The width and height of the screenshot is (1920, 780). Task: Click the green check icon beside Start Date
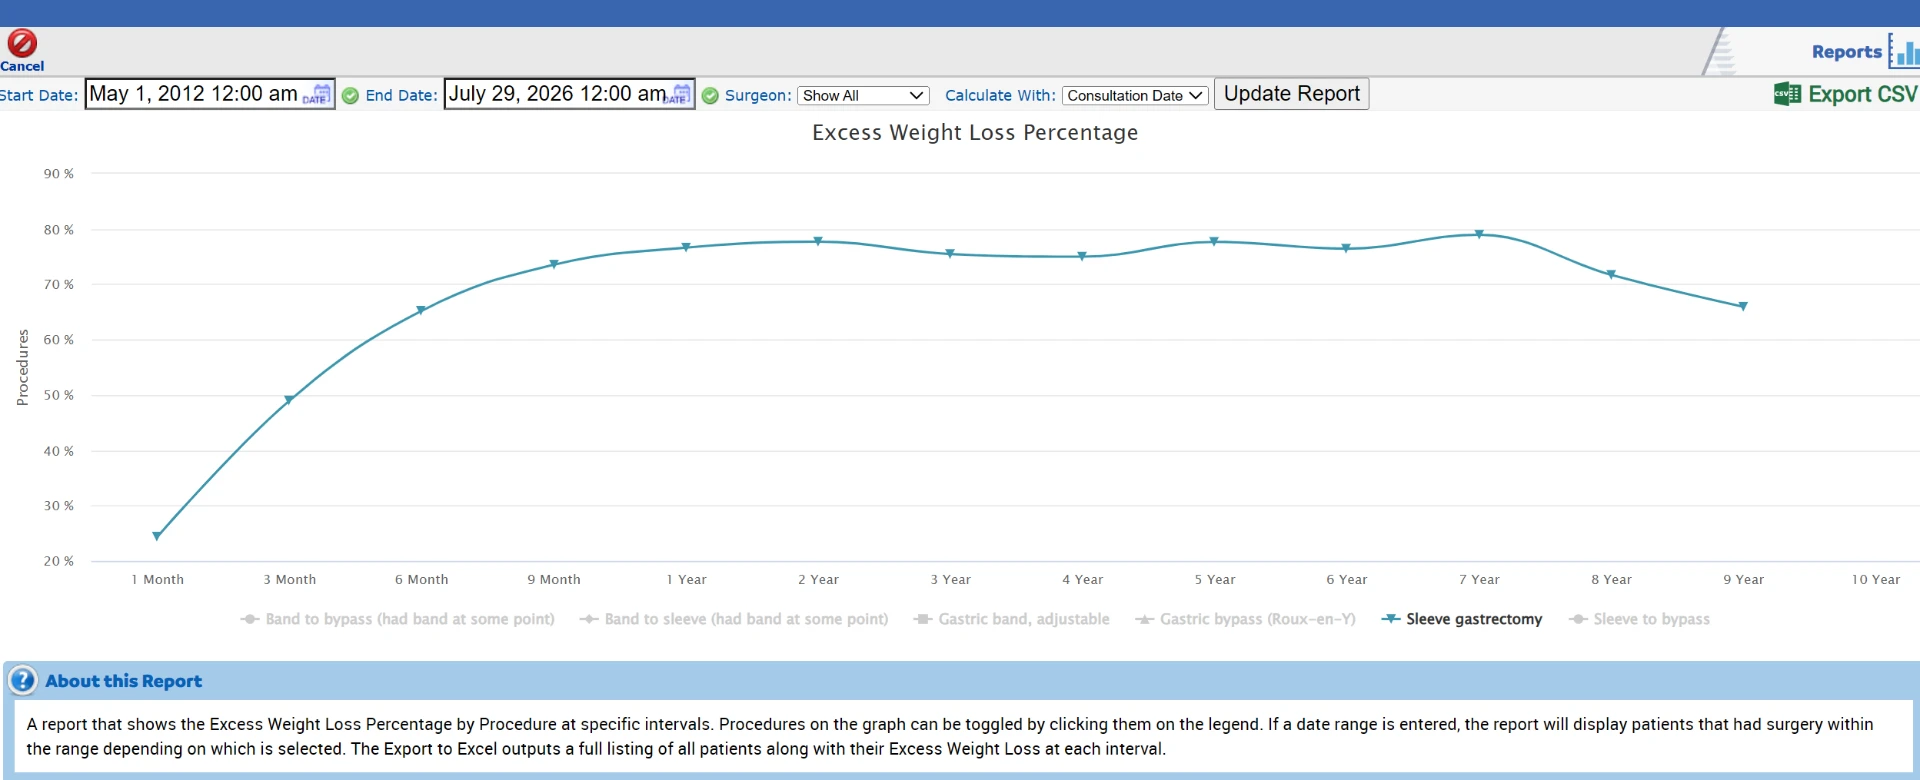[x=350, y=96]
